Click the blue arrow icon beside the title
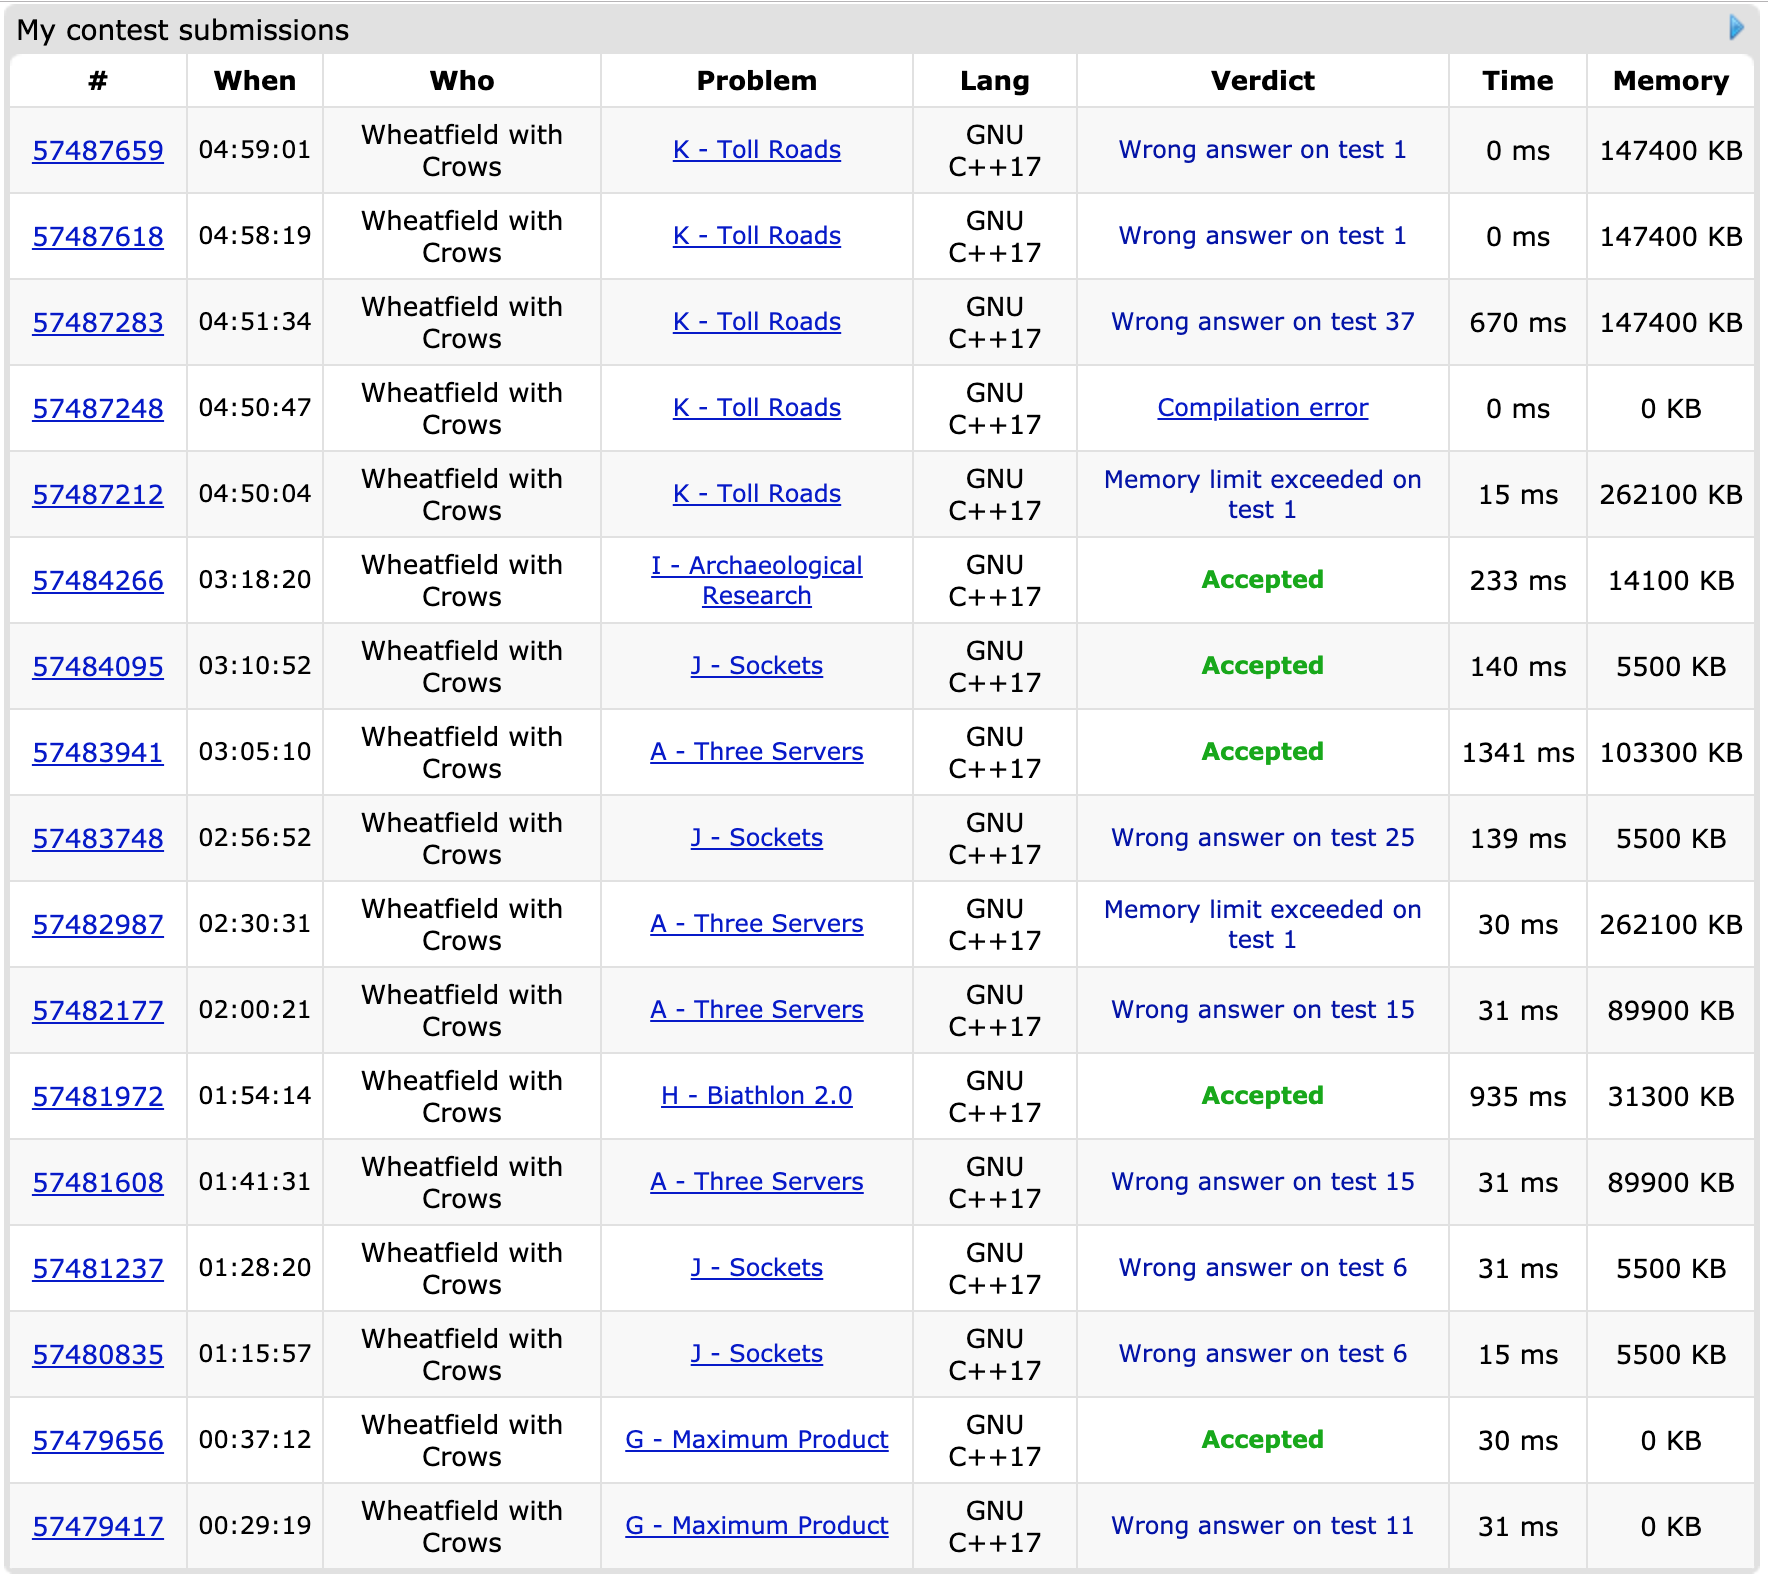This screenshot has height=1580, width=1768. 1736,28
